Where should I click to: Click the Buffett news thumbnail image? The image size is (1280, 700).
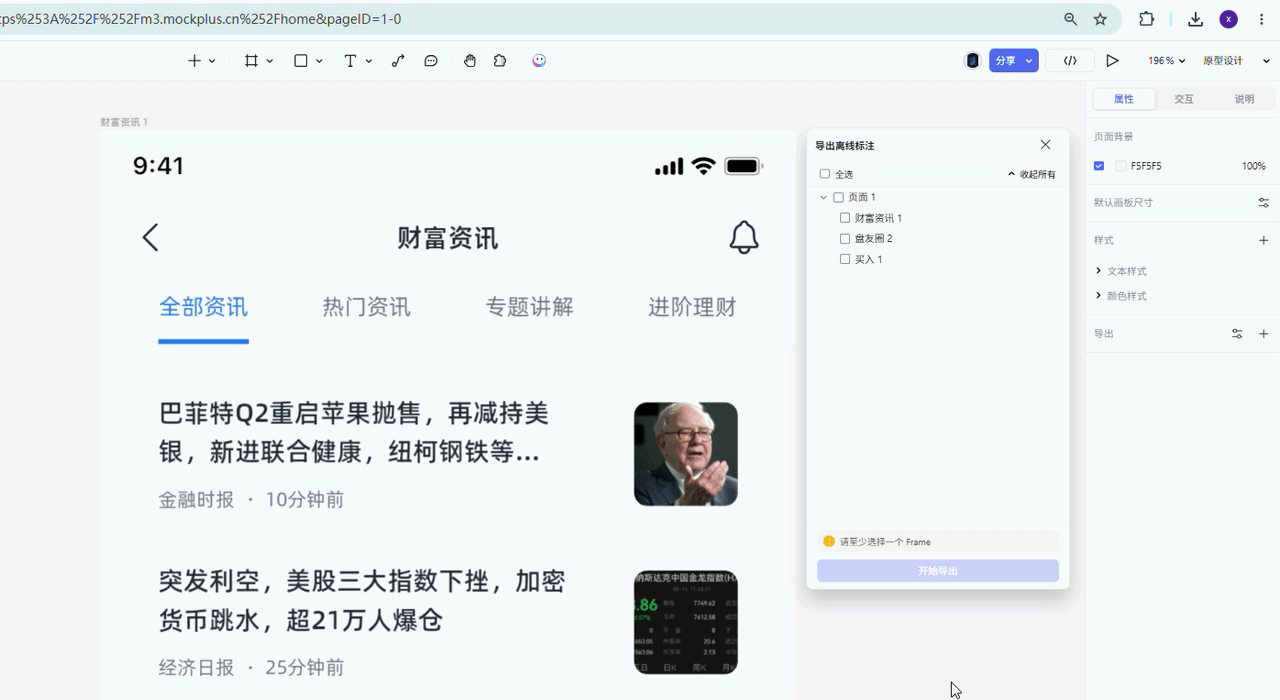[686, 454]
